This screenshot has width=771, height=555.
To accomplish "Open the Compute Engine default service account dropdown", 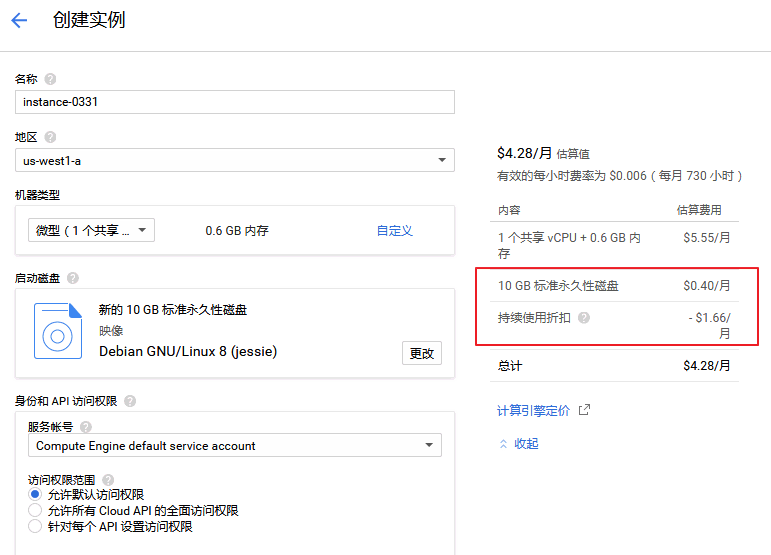I will [235, 446].
